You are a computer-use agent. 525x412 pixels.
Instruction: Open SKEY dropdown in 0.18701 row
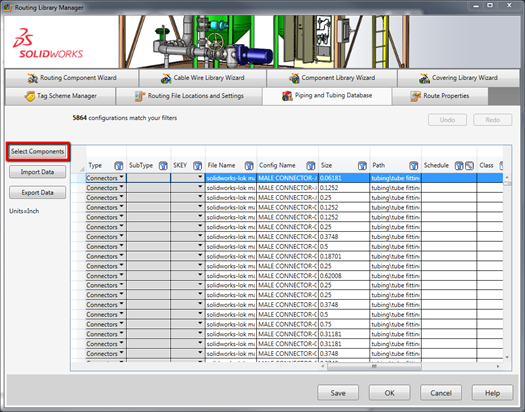[200, 255]
